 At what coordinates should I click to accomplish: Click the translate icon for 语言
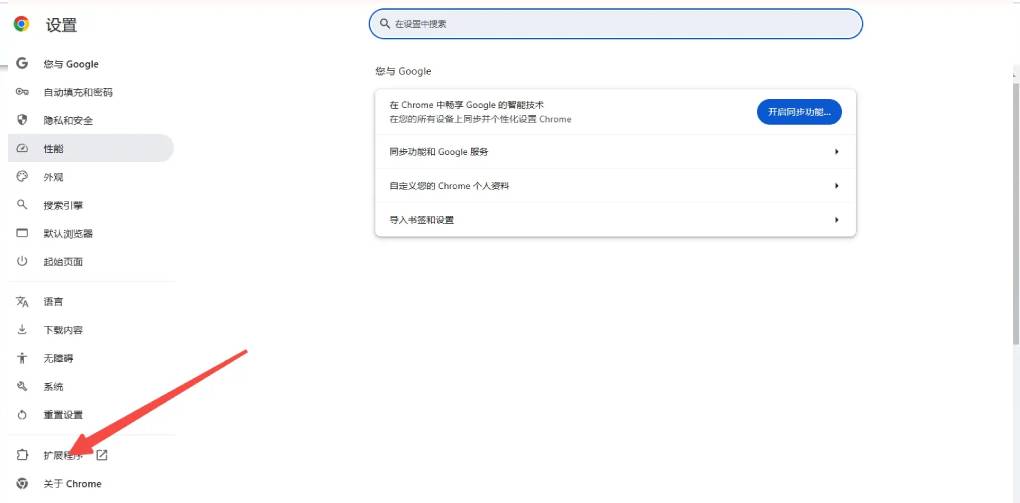[x=22, y=301]
